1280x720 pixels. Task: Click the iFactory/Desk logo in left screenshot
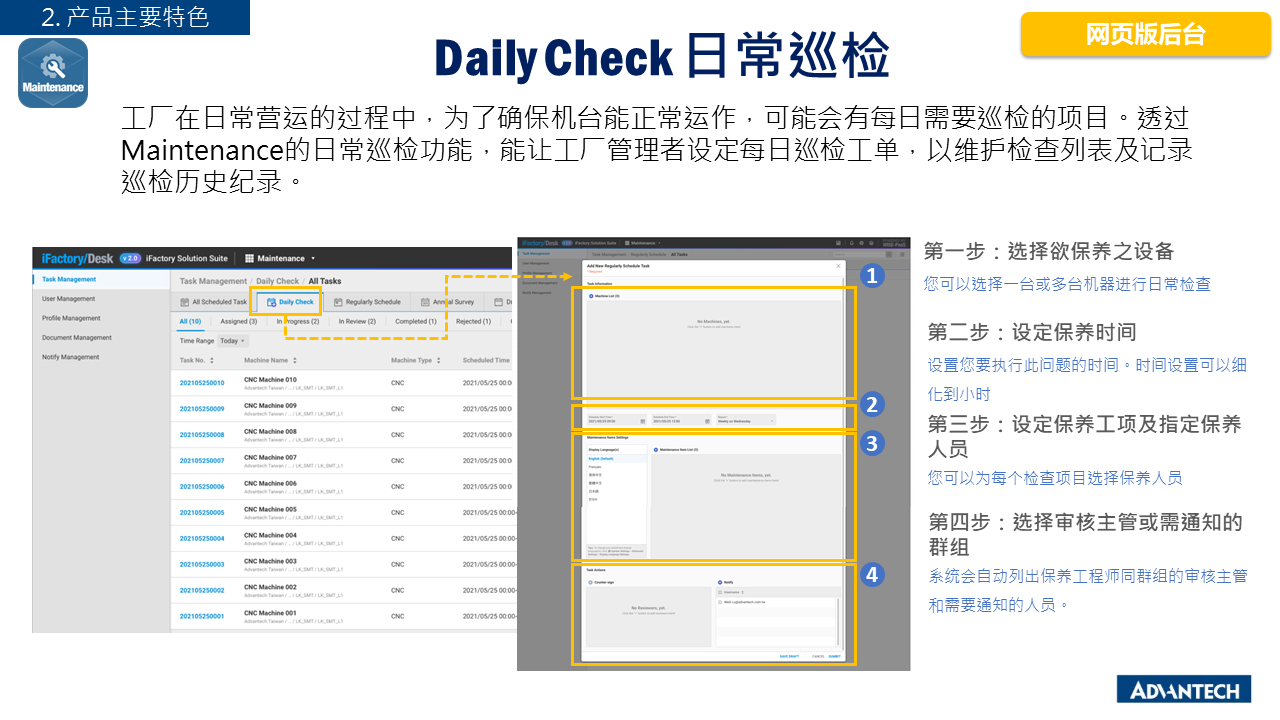pyautogui.click(x=76, y=258)
